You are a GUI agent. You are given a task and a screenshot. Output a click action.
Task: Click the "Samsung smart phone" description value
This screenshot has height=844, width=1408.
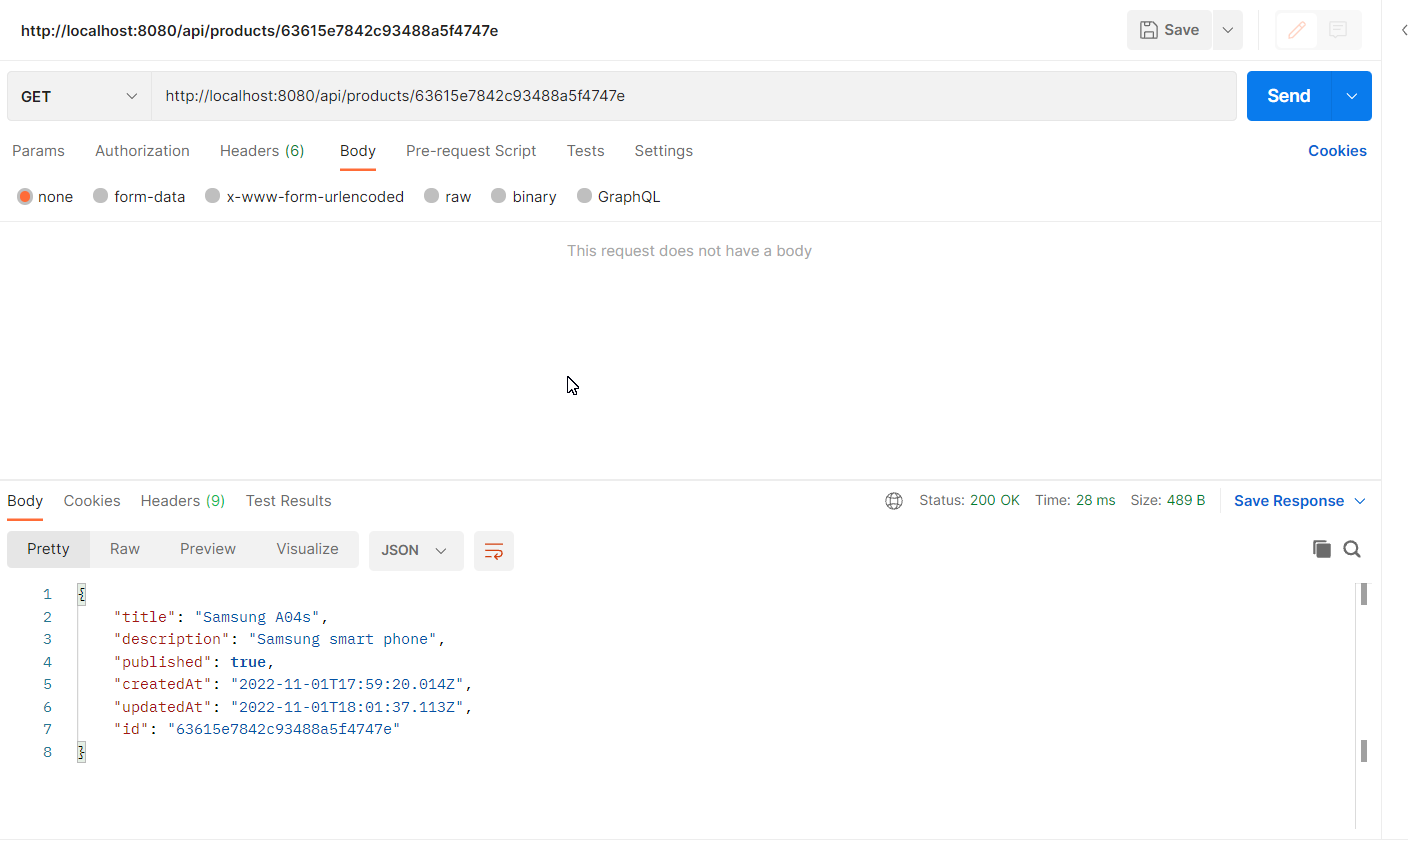pyautogui.click(x=343, y=639)
